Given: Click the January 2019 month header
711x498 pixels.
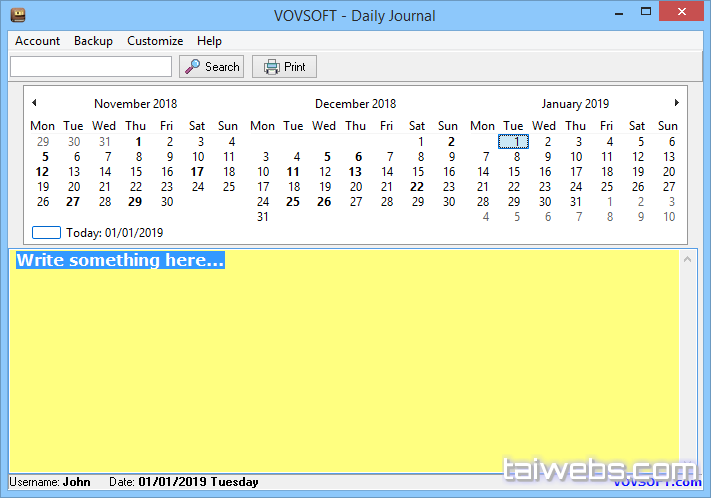Looking at the screenshot, I should (x=575, y=104).
